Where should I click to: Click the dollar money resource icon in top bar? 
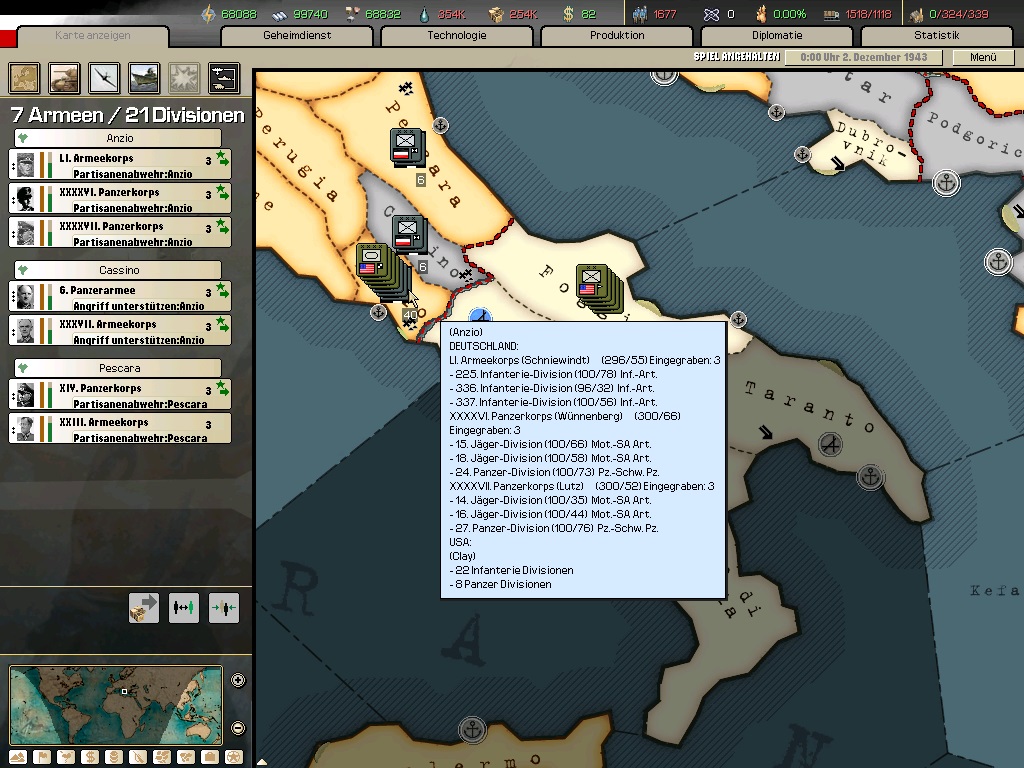coord(569,14)
